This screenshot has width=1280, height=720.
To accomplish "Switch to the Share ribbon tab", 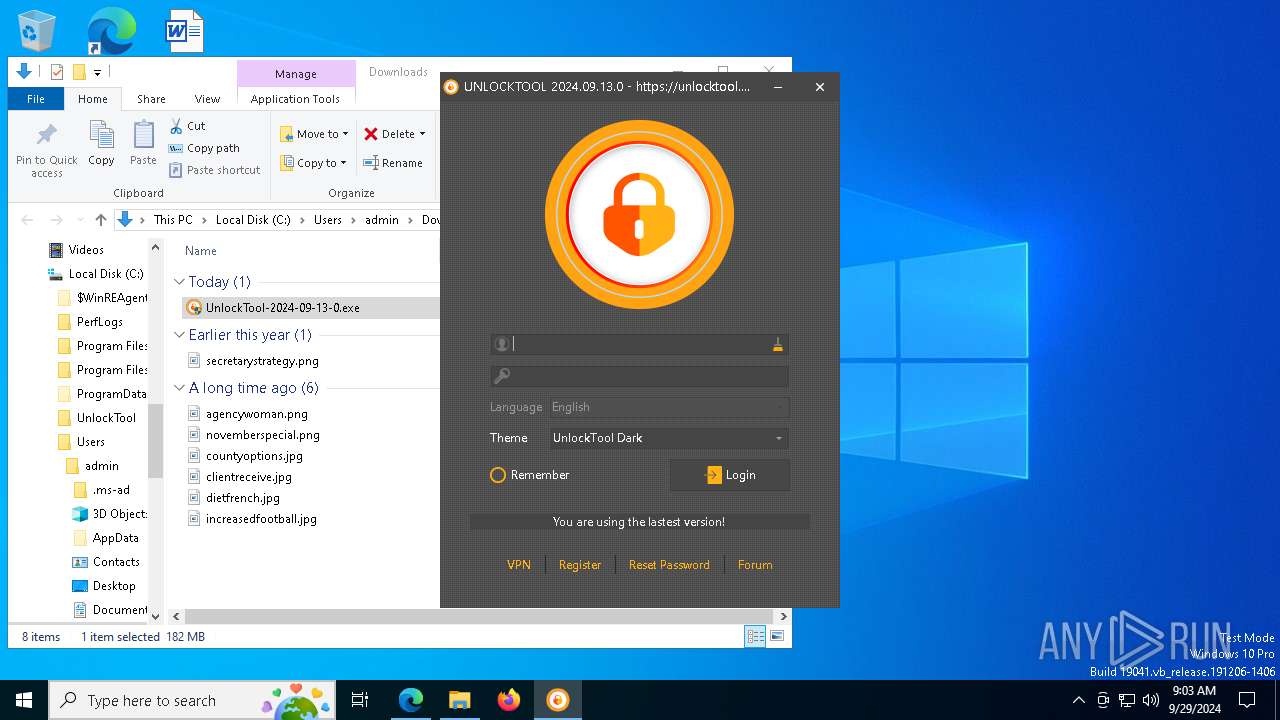I will 151,99.
